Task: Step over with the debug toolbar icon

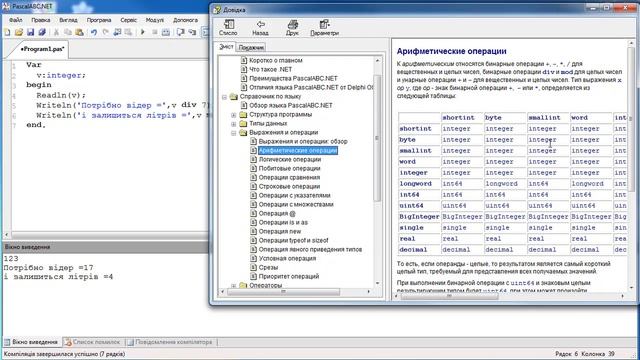Action: coord(180,32)
